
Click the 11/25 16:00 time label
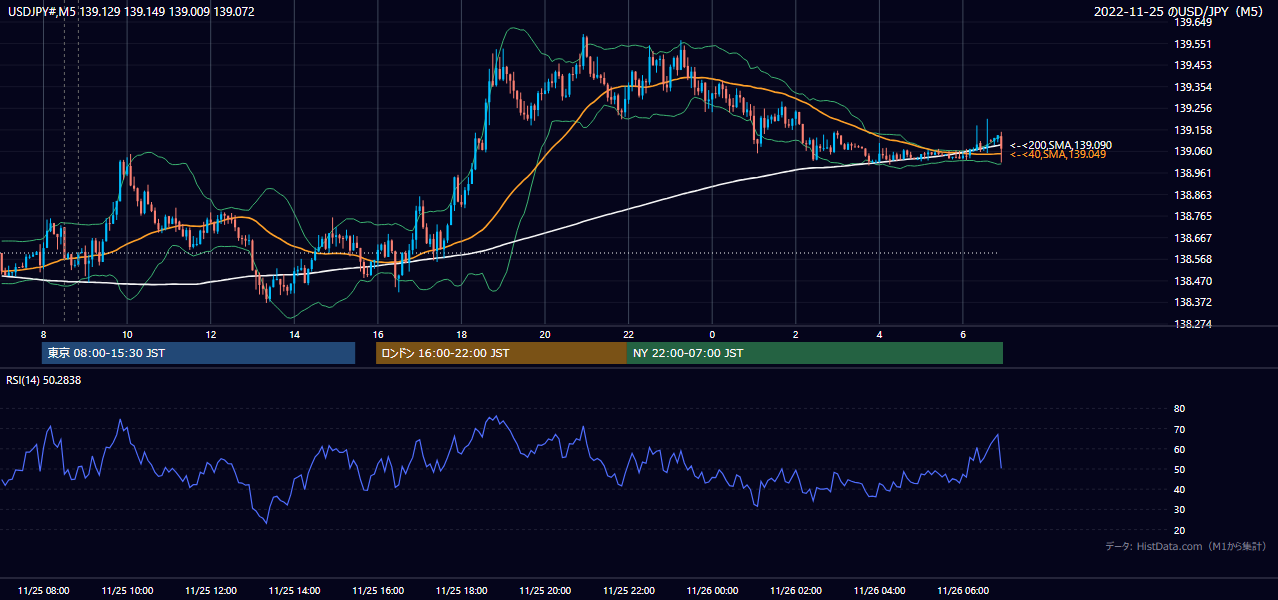click(377, 590)
